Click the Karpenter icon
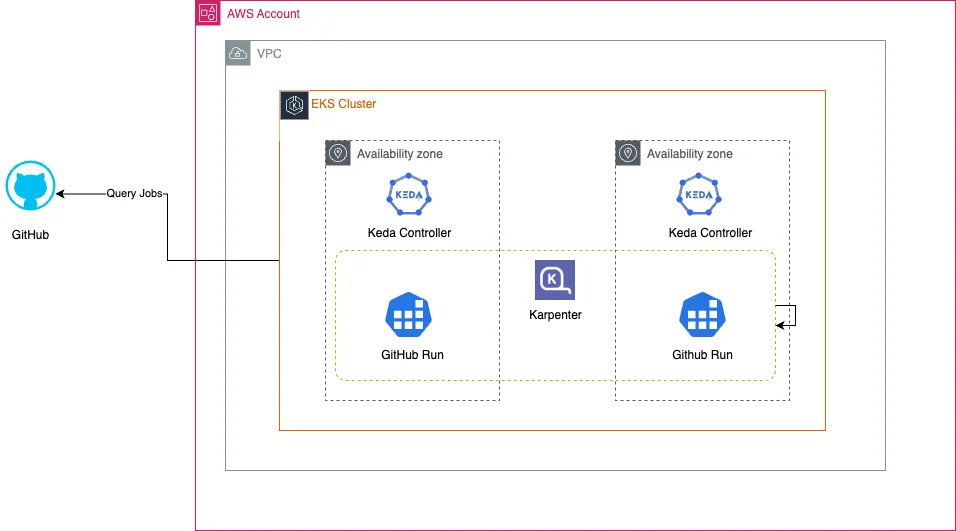The height and width of the screenshot is (531, 956). pos(555,280)
